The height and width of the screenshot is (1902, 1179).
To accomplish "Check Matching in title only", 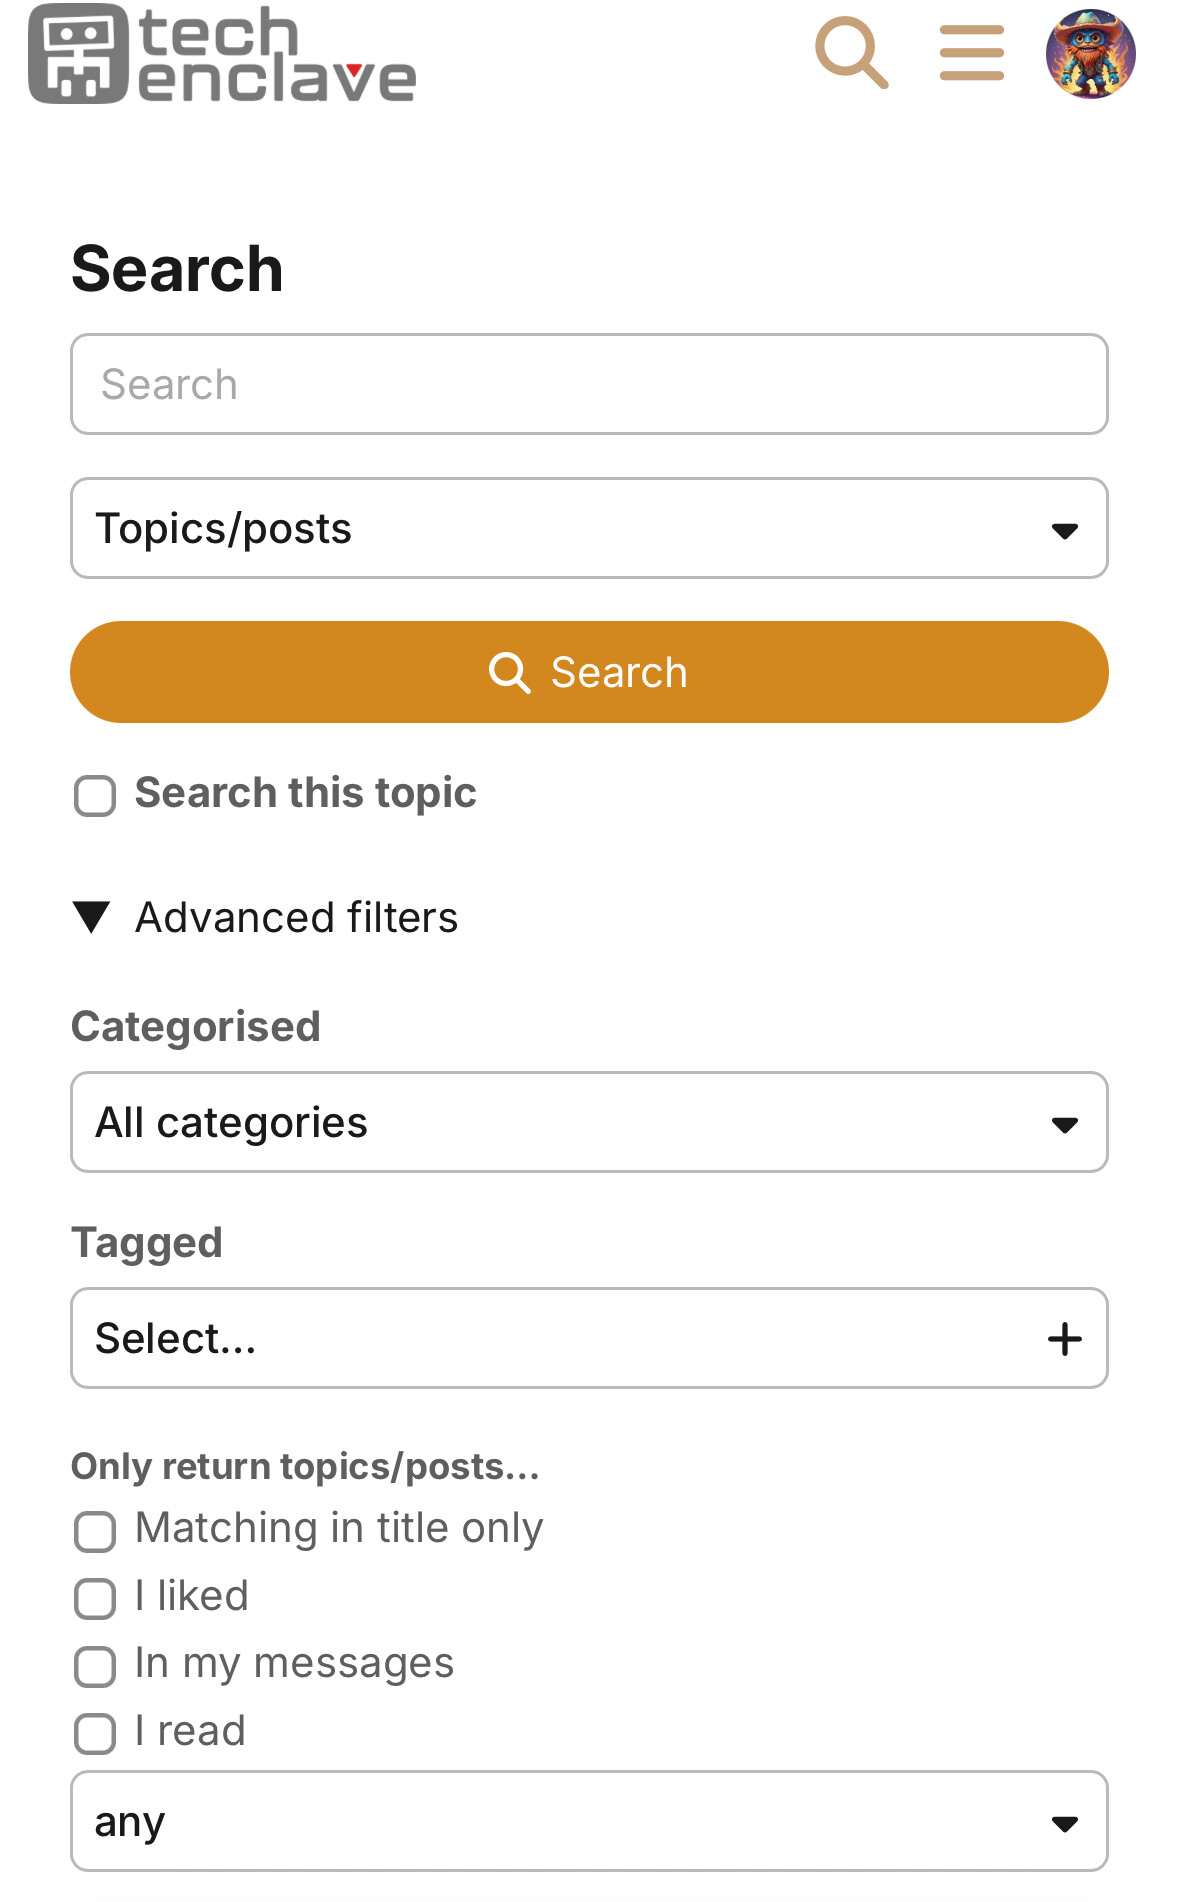I will (95, 1531).
